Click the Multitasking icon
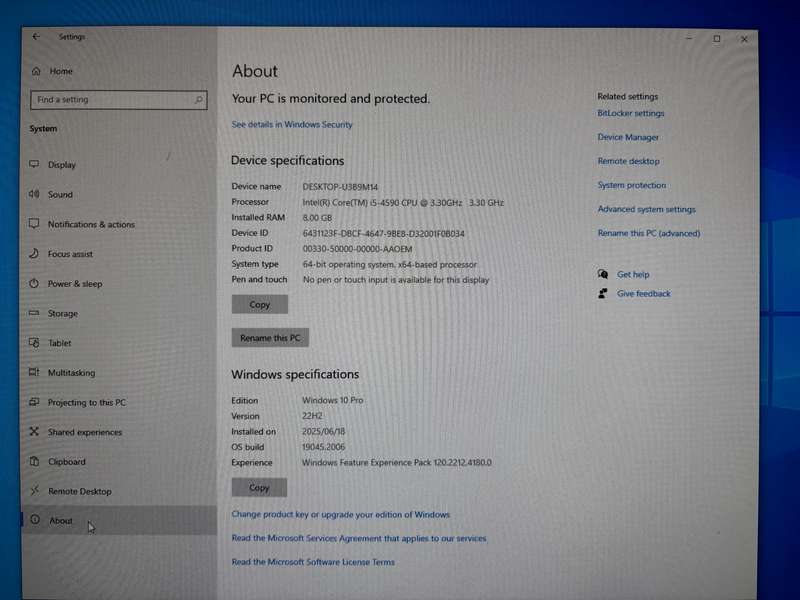Image resolution: width=800 pixels, height=600 pixels. [x=34, y=372]
